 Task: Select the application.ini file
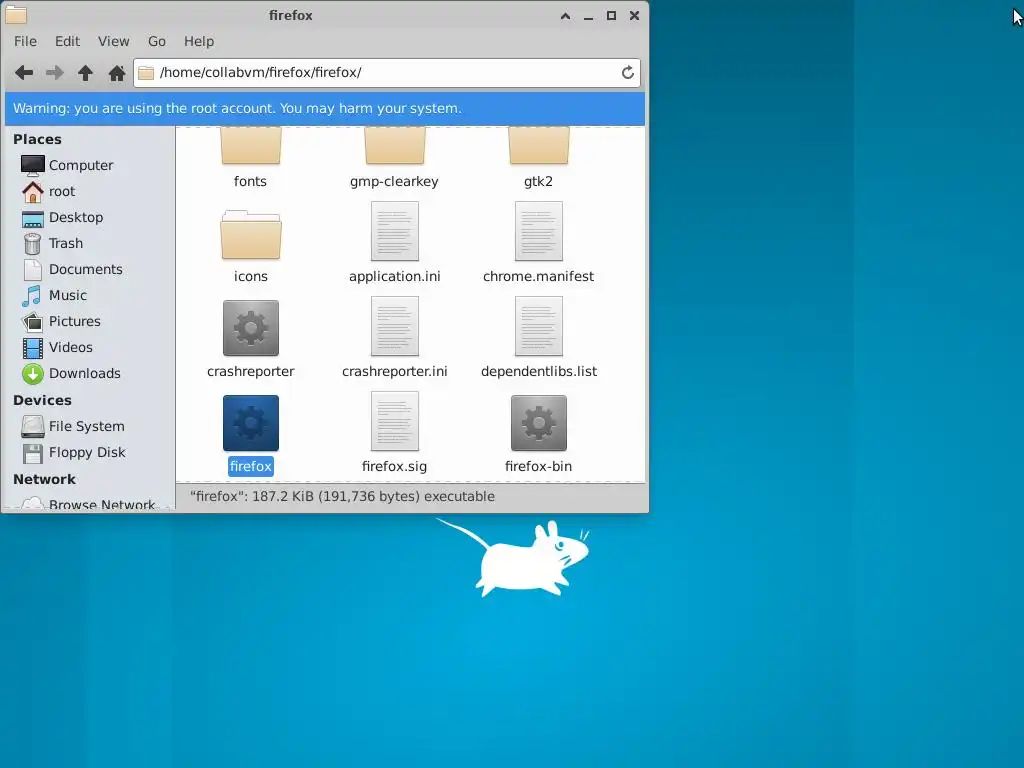coord(394,243)
